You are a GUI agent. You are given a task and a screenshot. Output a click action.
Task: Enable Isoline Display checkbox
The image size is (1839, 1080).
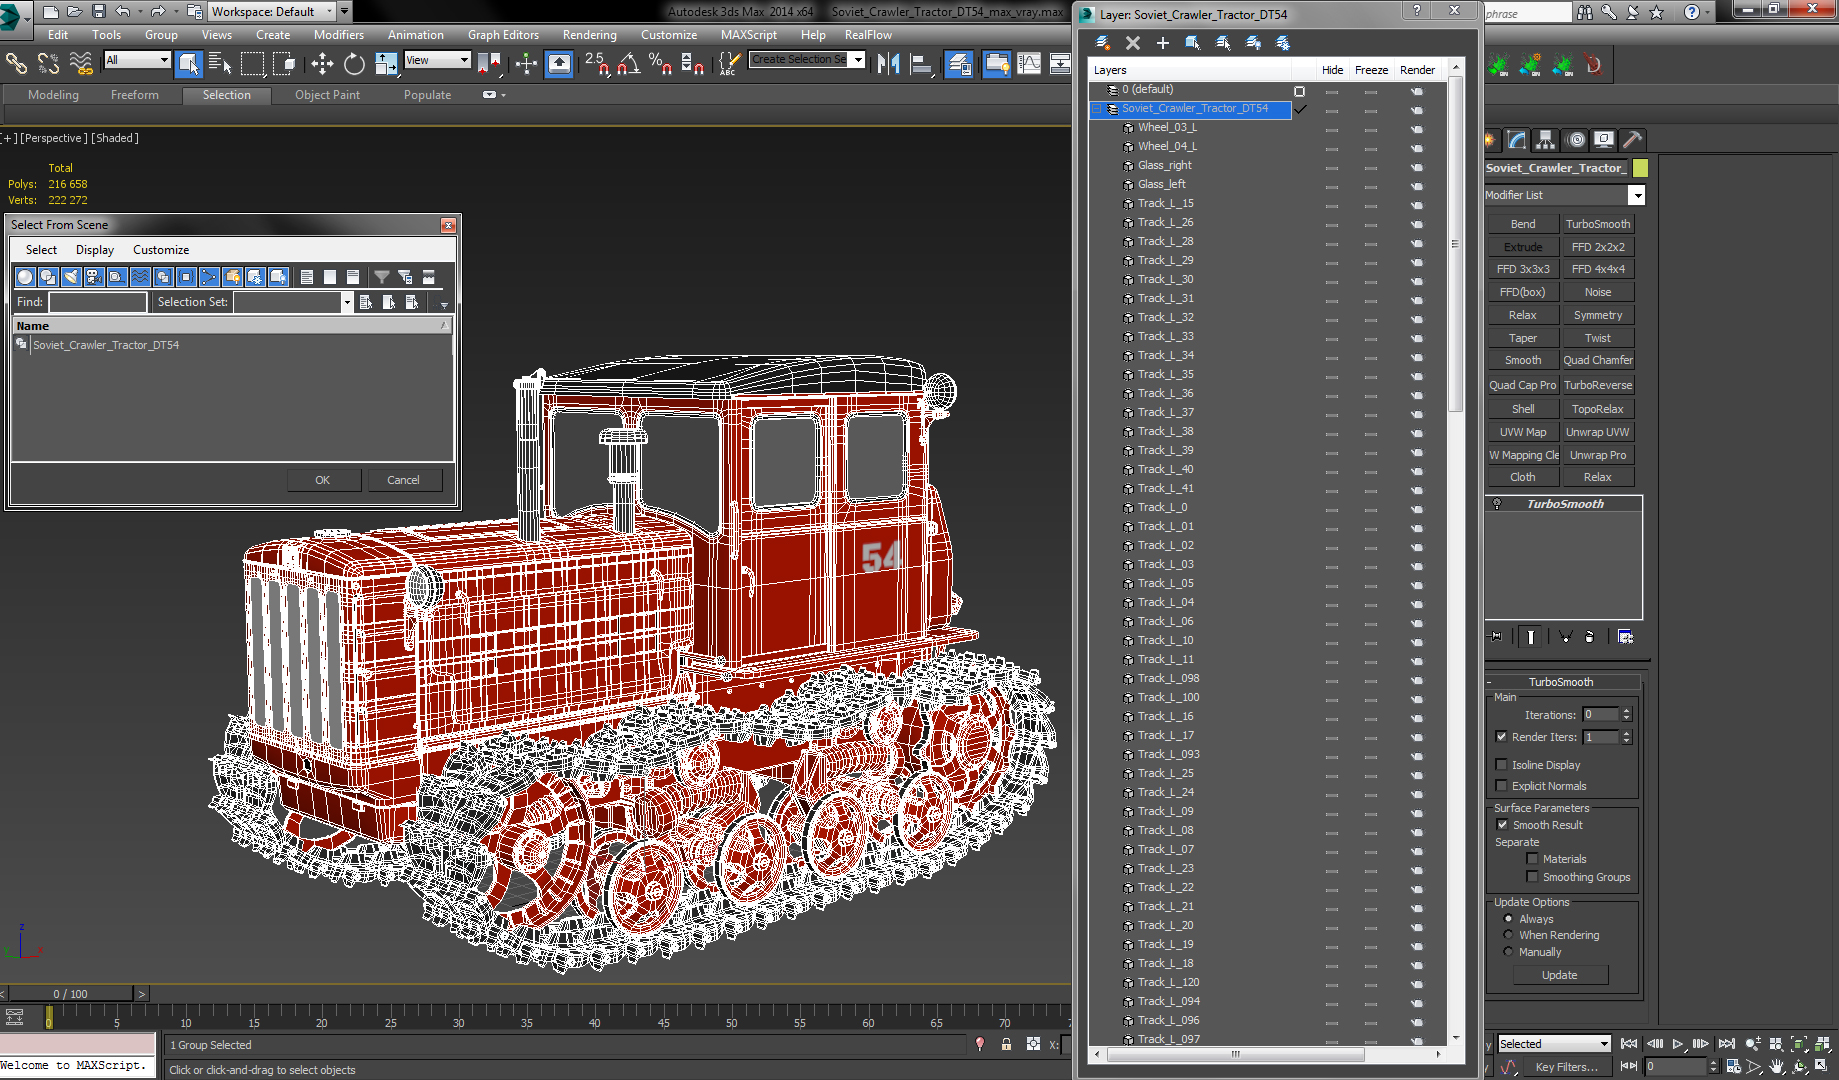[x=1501, y=764]
